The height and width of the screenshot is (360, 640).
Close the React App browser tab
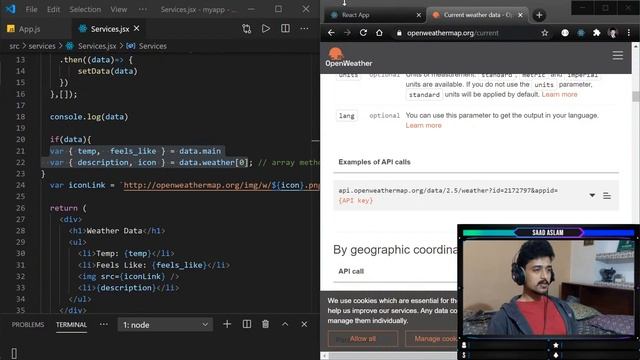tap(418, 15)
